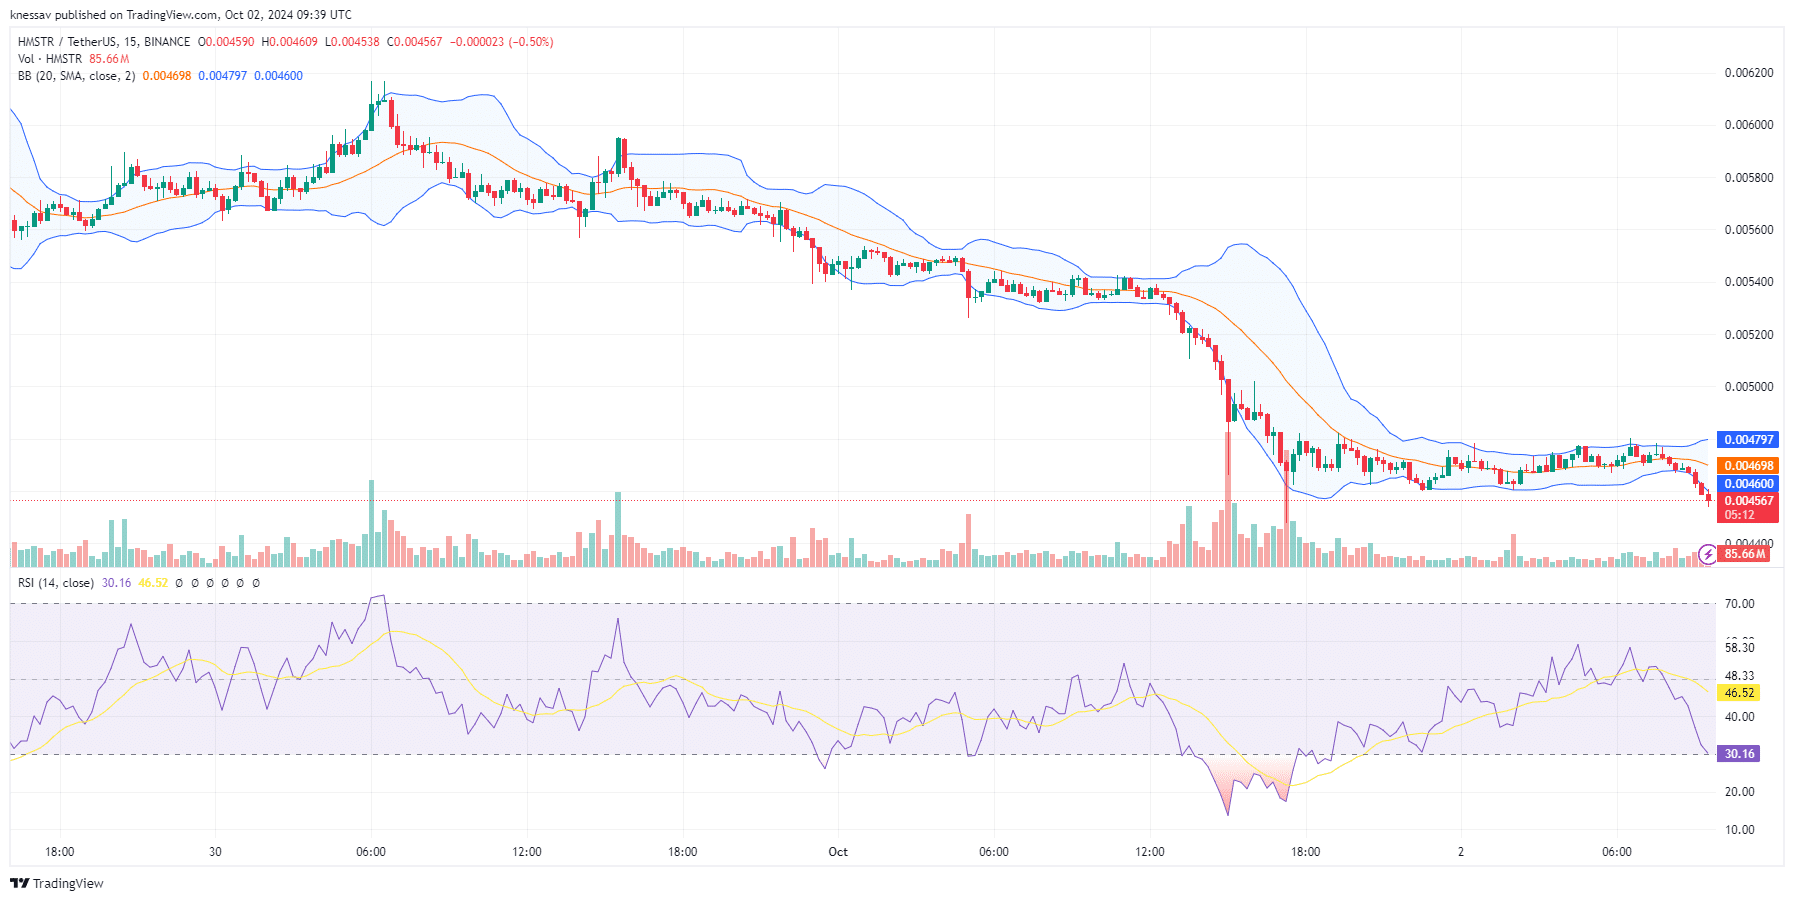Screen dimensions: 1794x901
Task: Click the yellow 46.52 RSI axis tag
Action: click(x=1739, y=693)
